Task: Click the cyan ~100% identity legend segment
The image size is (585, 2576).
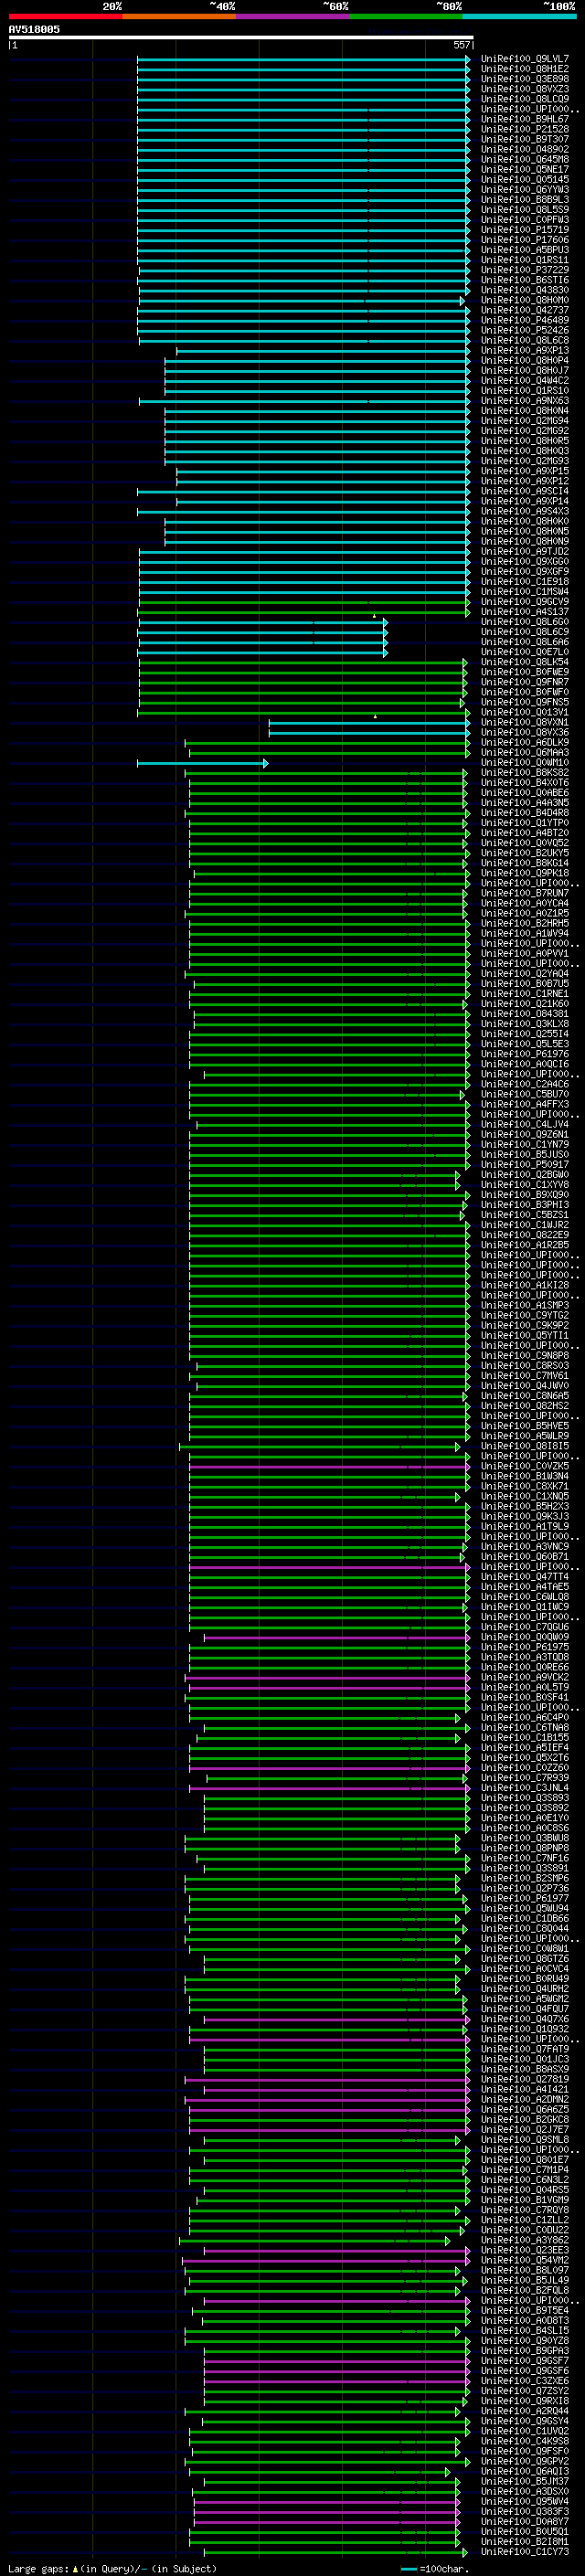Action: point(519,16)
